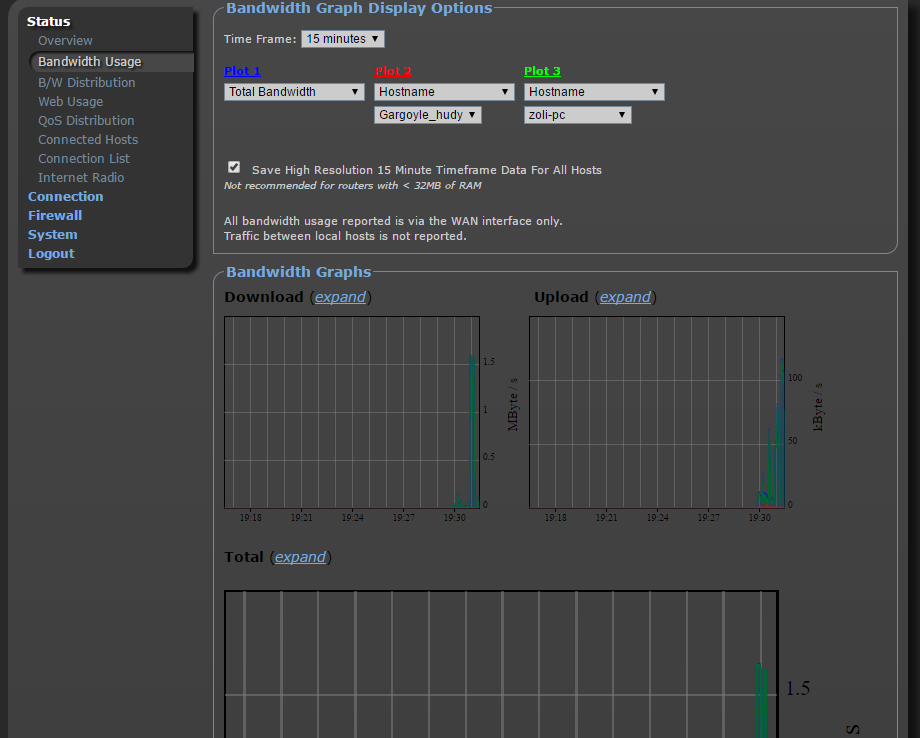Go to the Overview page

click(65, 40)
